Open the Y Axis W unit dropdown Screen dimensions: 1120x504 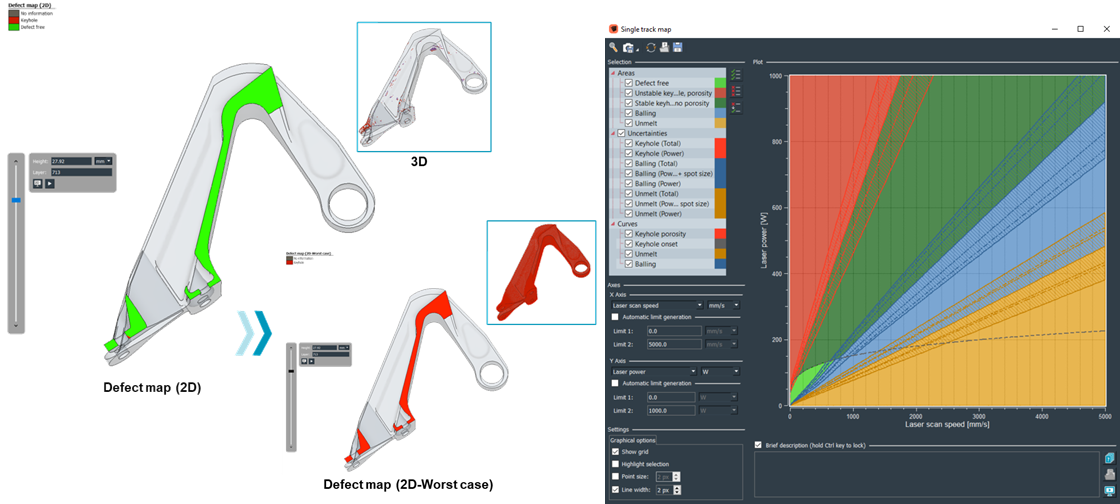tap(720, 371)
